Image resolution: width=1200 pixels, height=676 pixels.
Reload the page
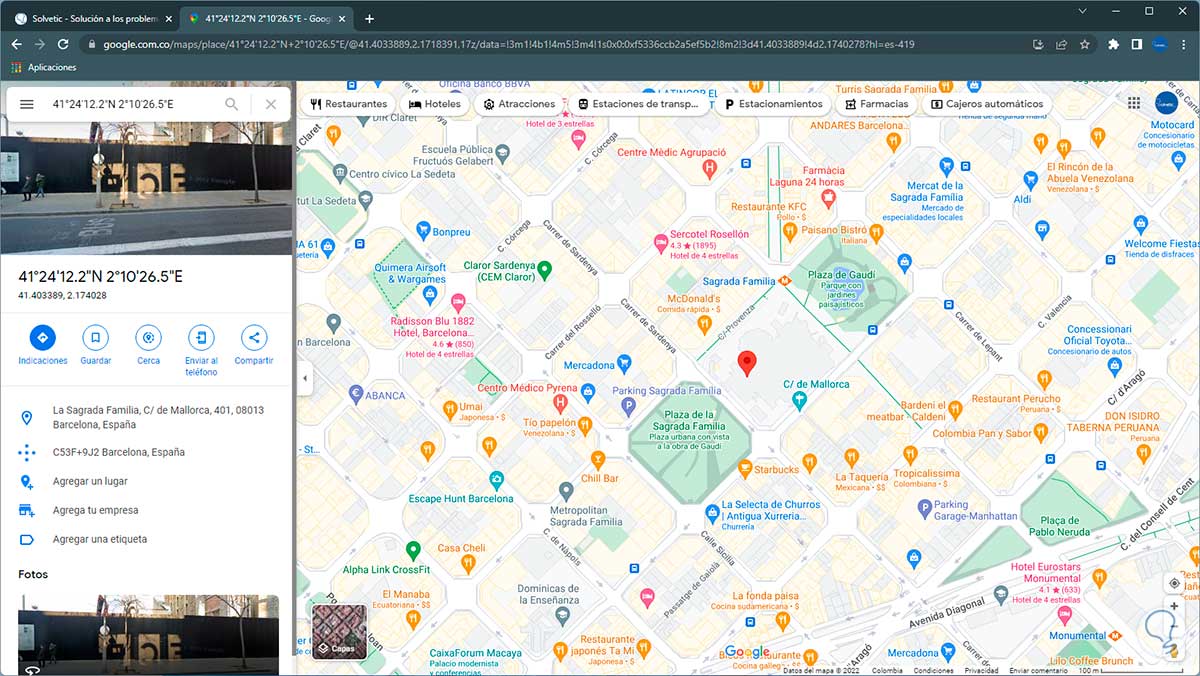click(63, 44)
